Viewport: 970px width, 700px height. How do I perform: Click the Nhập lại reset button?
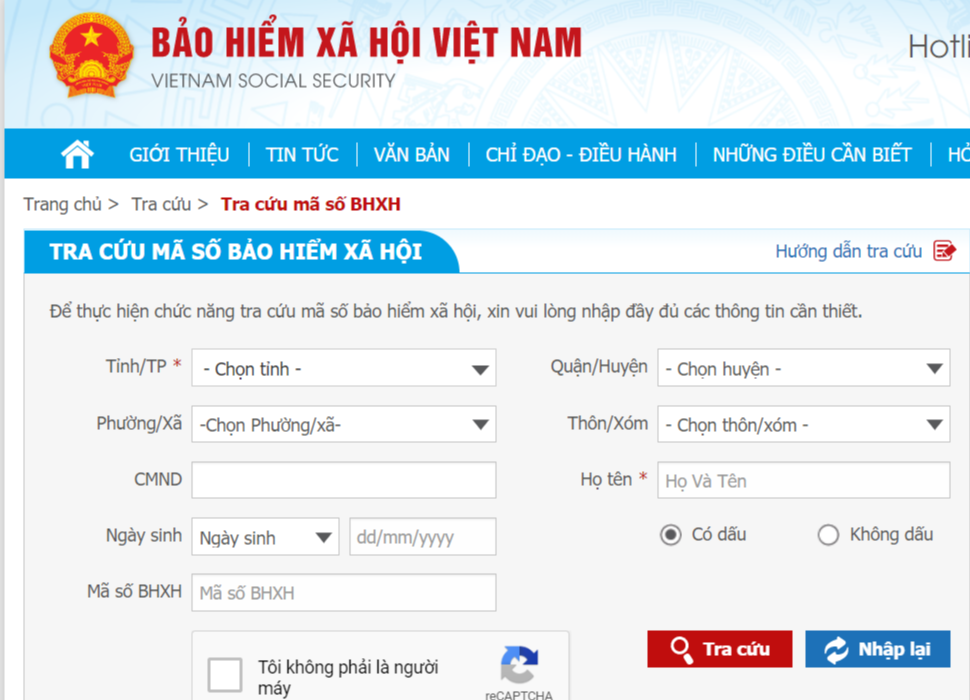pyautogui.click(x=878, y=649)
